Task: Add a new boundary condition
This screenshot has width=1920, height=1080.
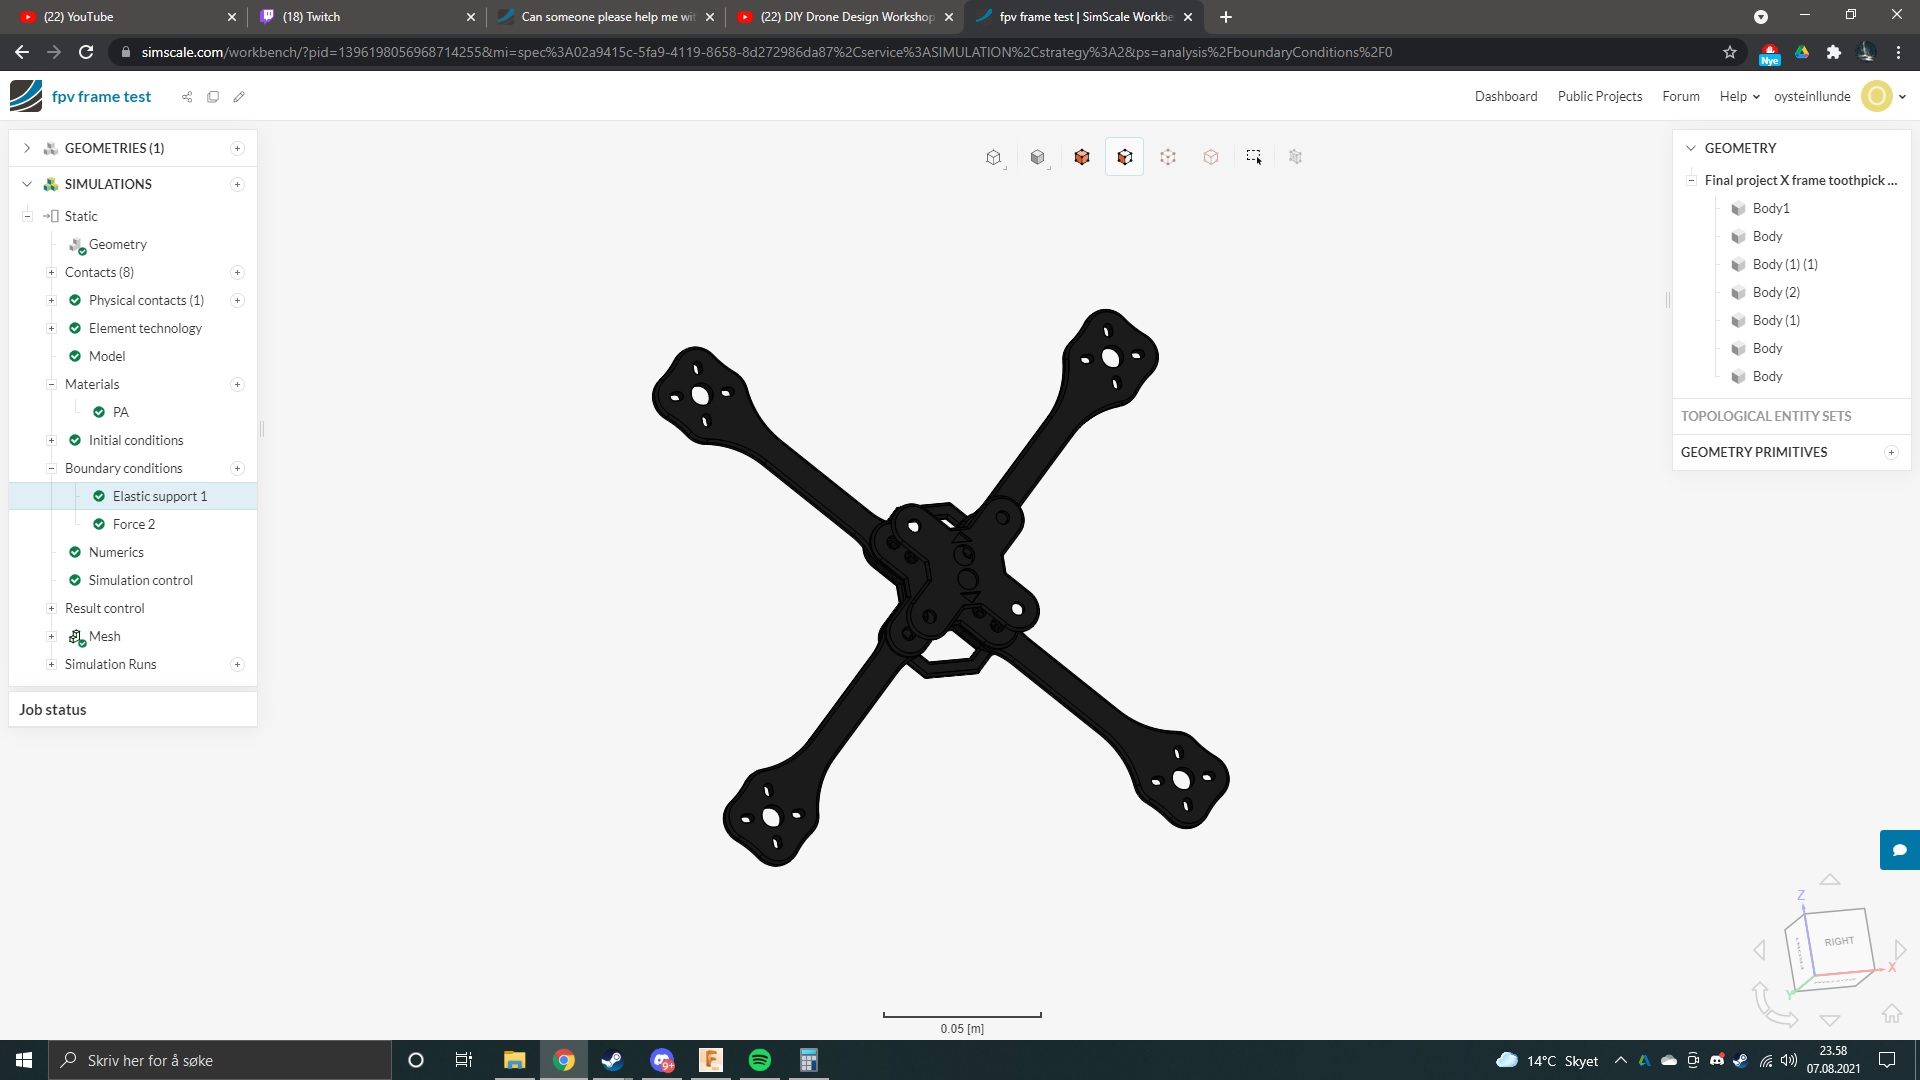Action: (237, 469)
